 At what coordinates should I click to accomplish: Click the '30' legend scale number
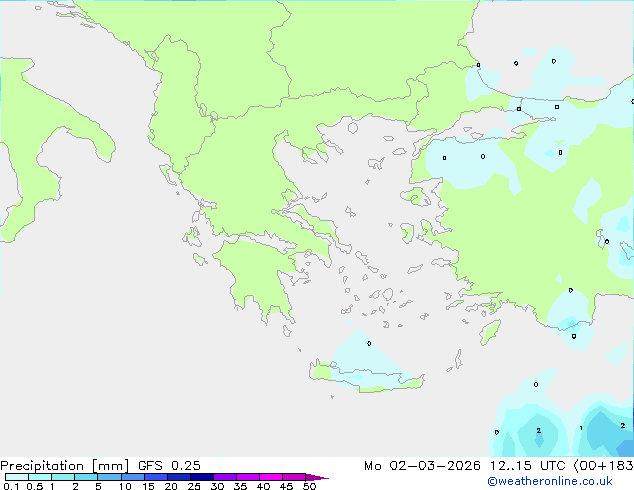click(x=217, y=486)
